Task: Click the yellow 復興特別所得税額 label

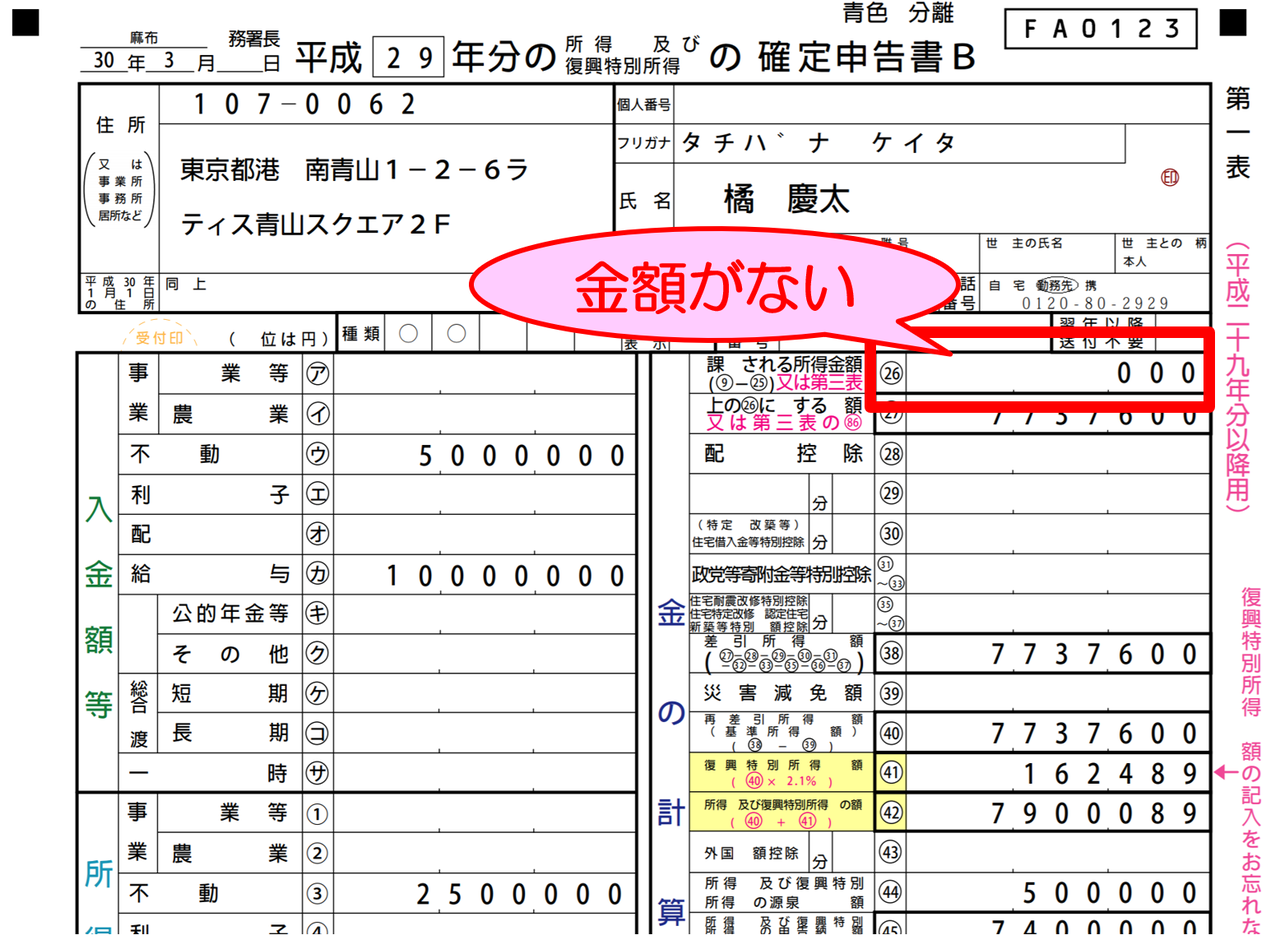Action: click(x=782, y=772)
